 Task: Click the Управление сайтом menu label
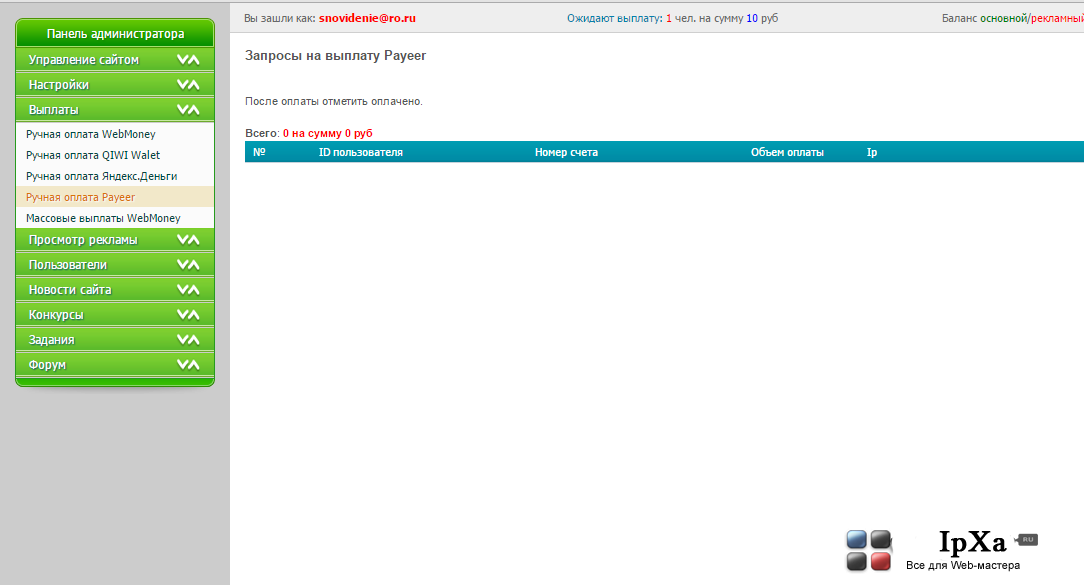coord(84,60)
